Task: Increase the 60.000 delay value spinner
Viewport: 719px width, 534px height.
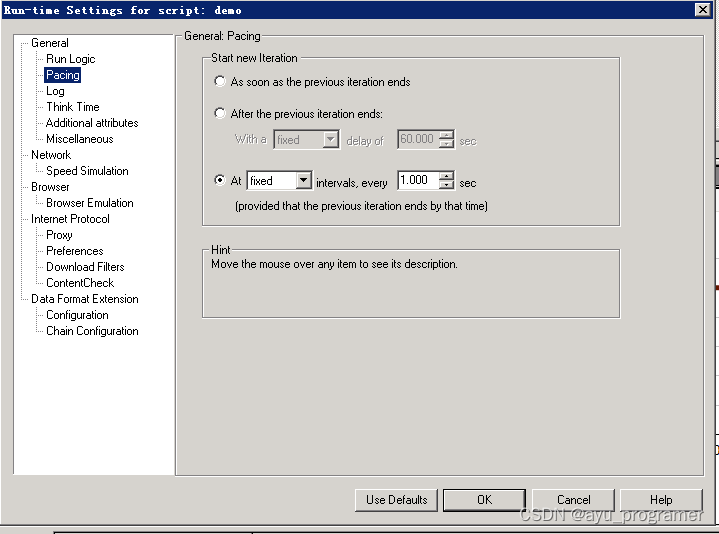Action: point(447,135)
